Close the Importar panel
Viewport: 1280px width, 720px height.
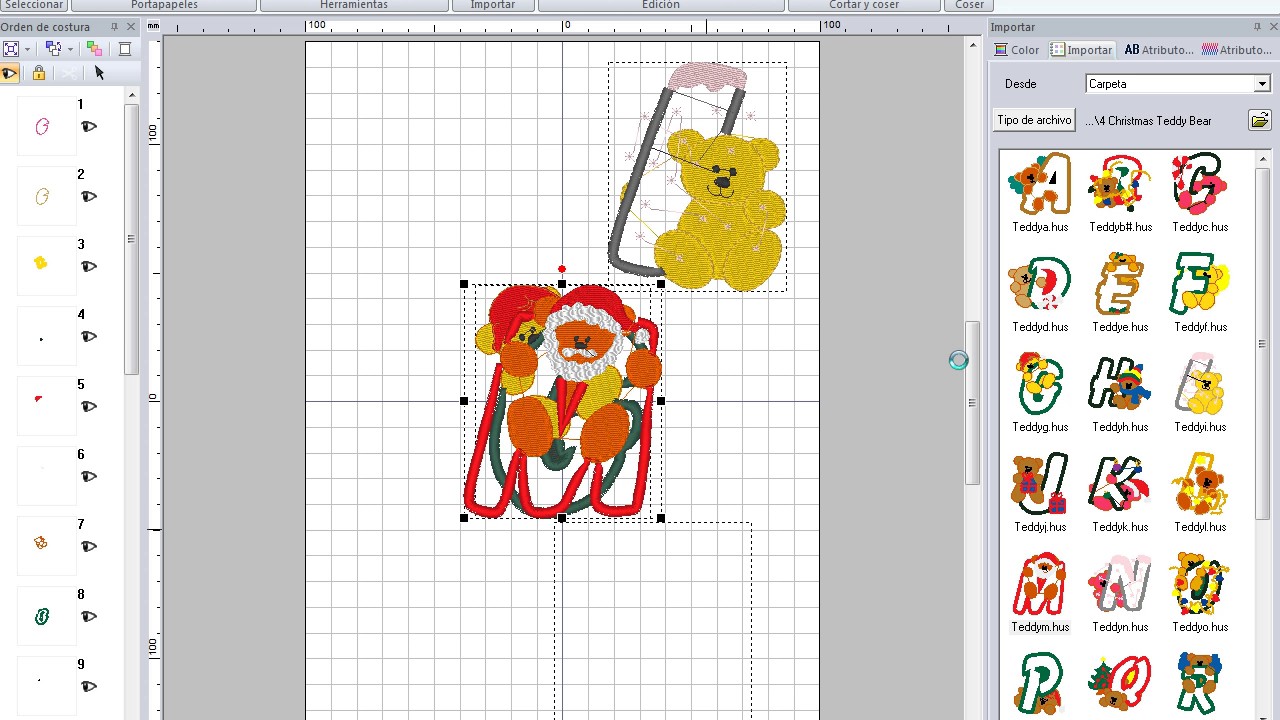(1272, 27)
